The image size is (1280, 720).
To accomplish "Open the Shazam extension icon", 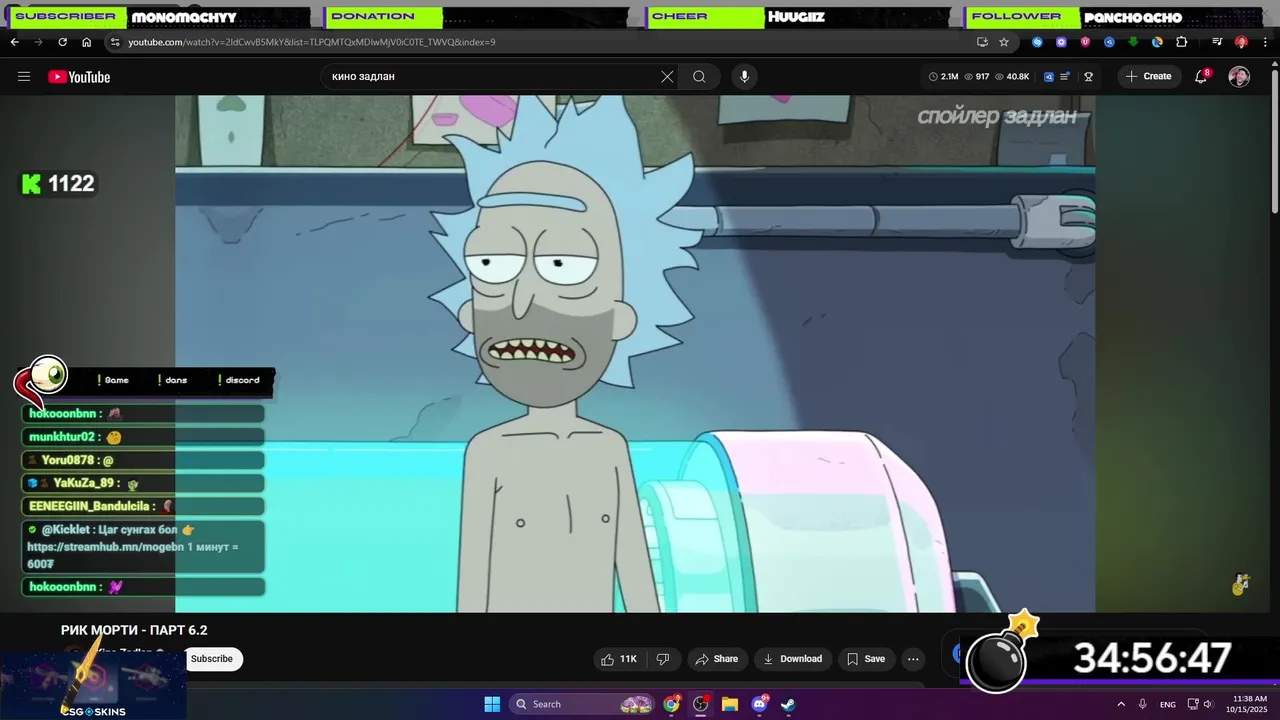I will click(x=1037, y=42).
